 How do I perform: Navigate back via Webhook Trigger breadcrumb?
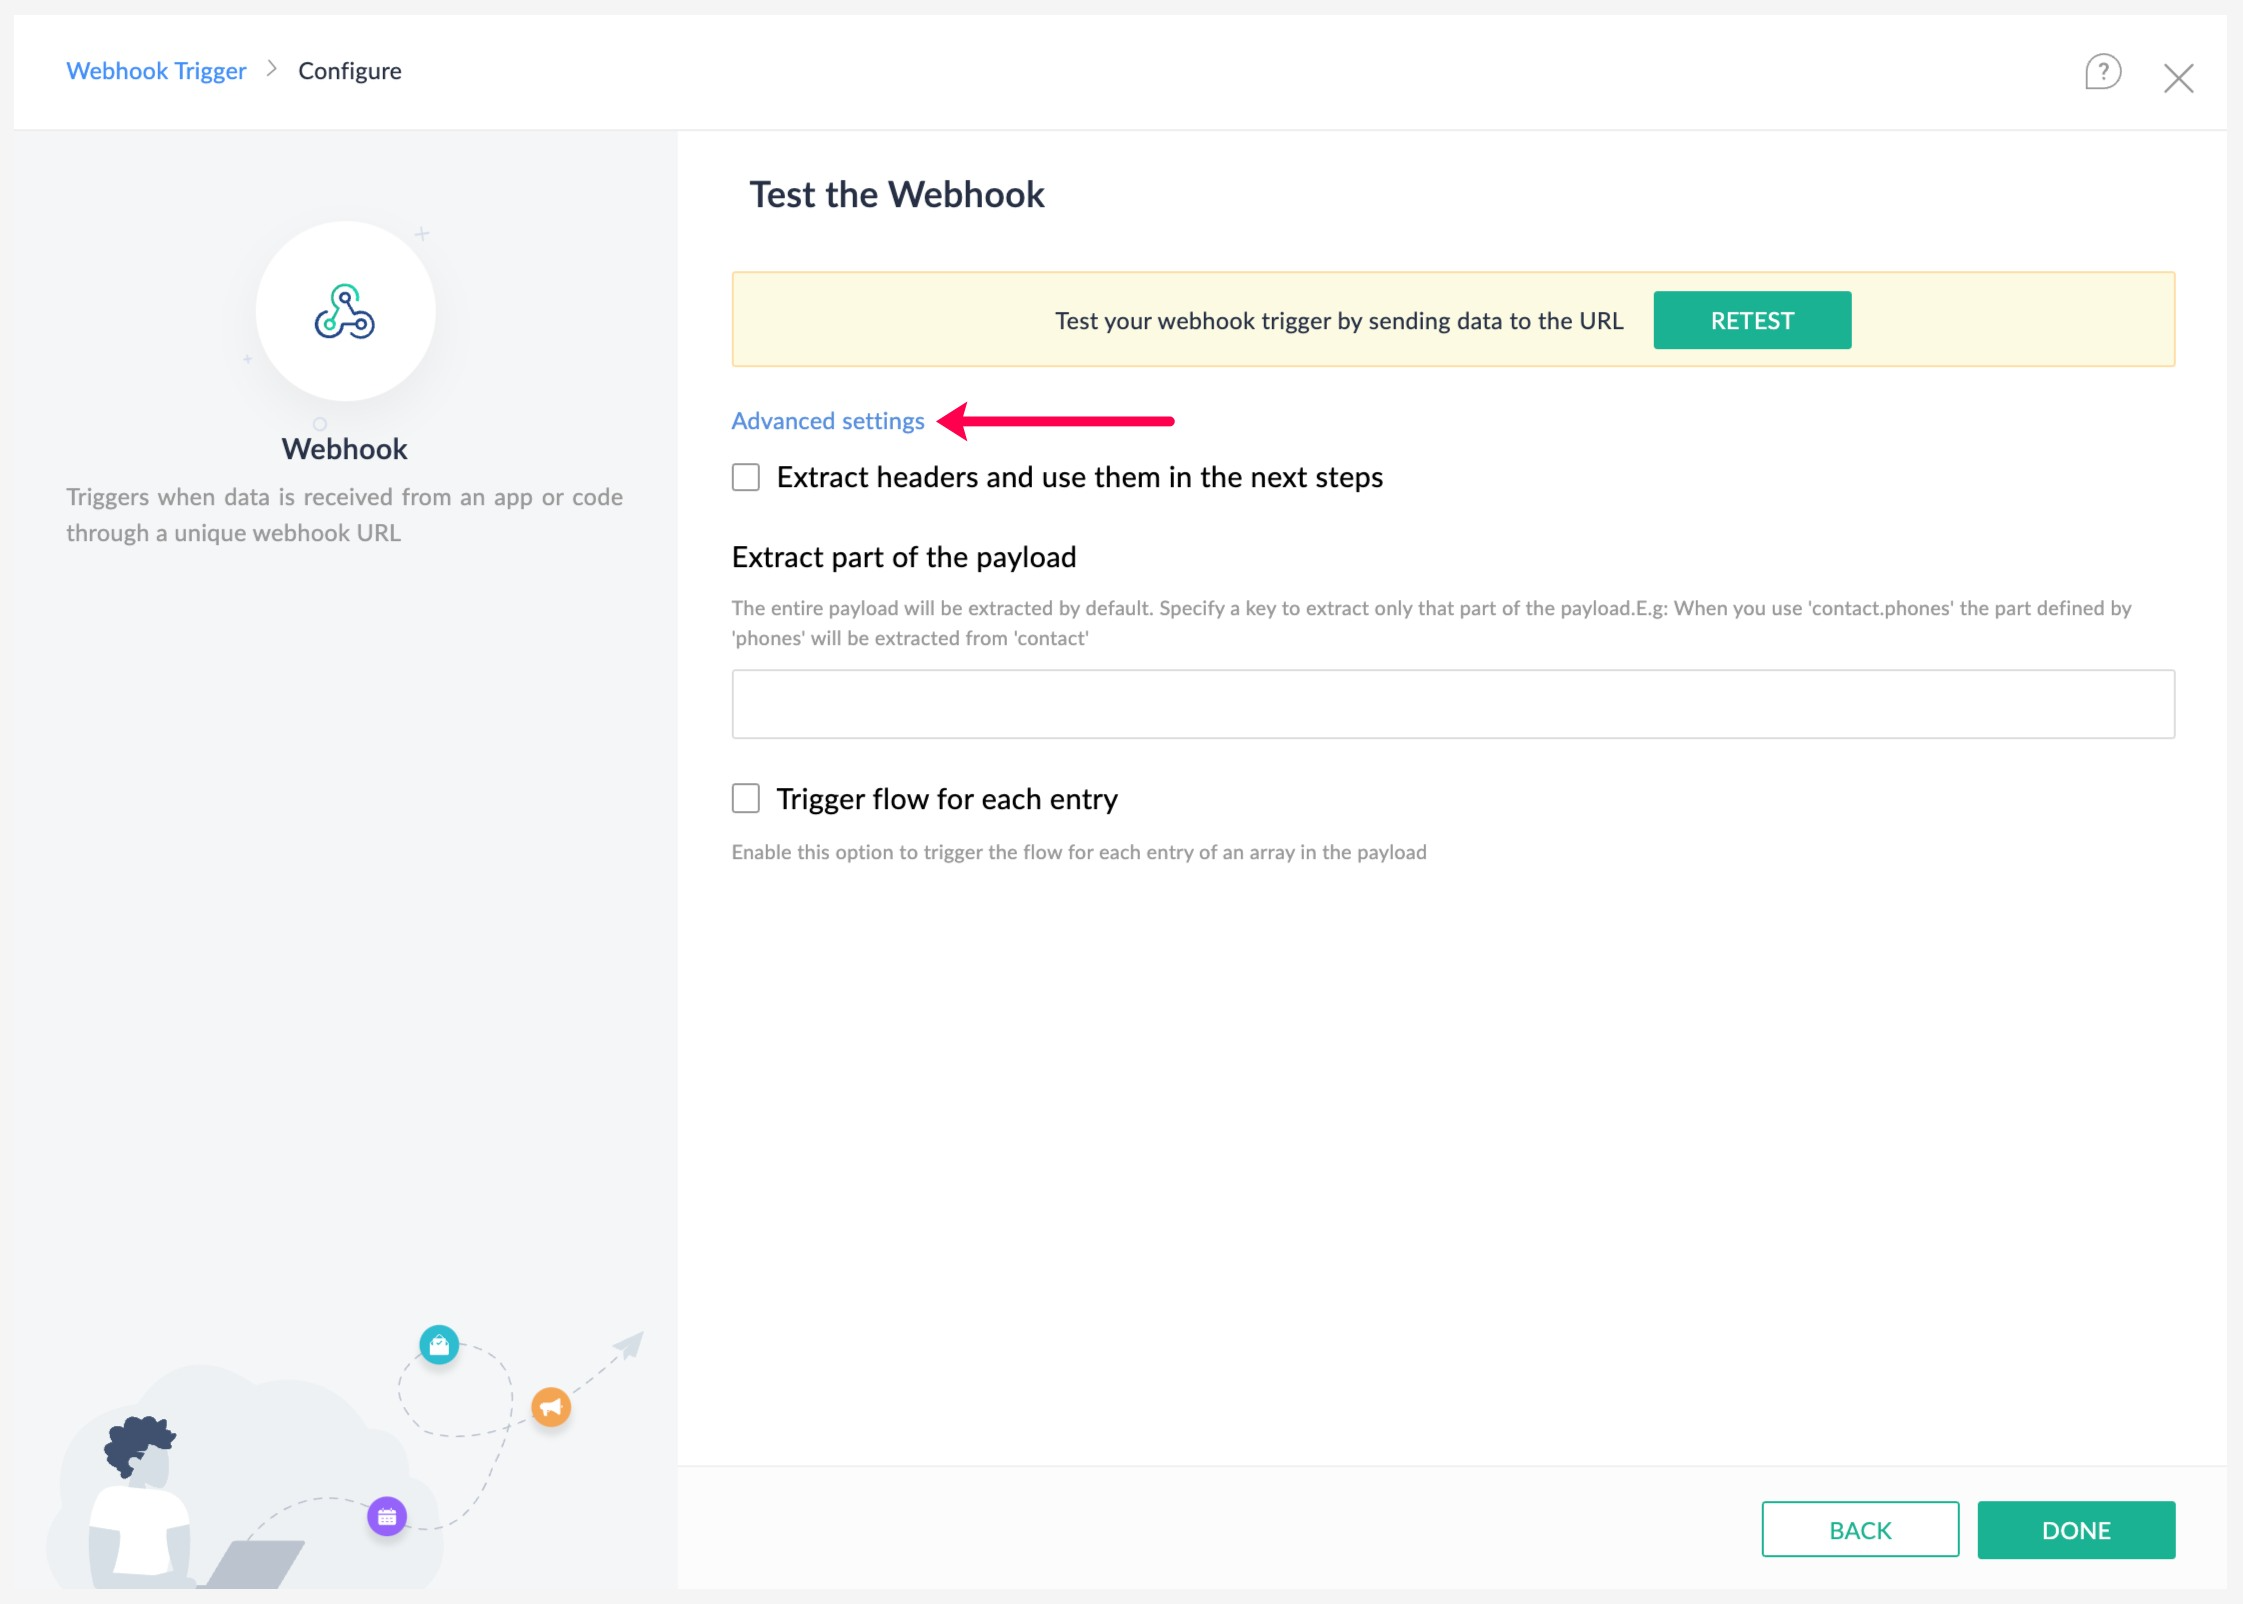click(x=156, y=70)
